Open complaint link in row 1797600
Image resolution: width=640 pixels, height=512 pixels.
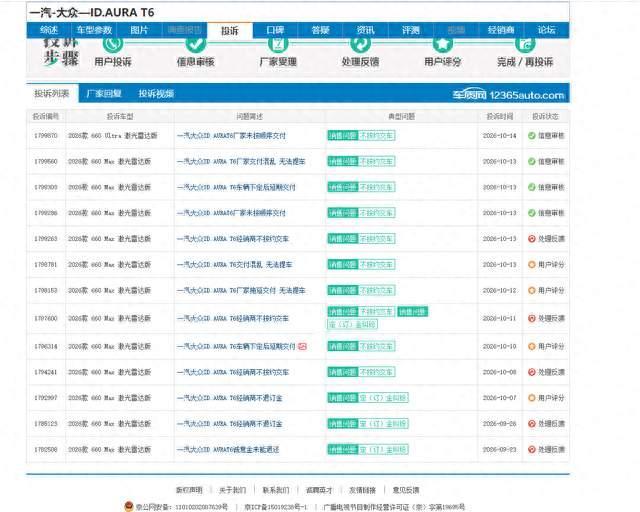[x=233, y=318]
